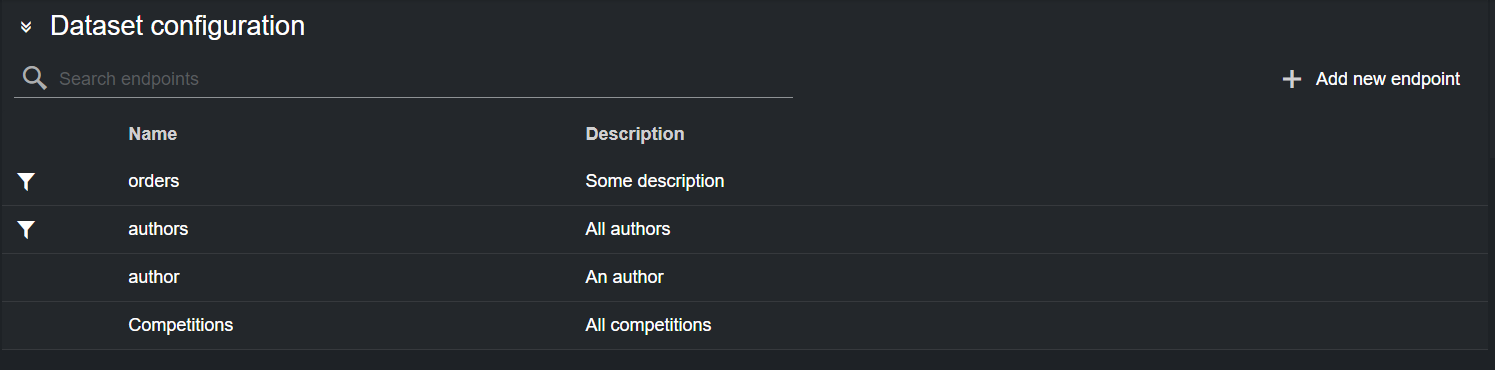Select the Description column header
The height and width of the screenshot is (370, 1495).
point(635,134)
